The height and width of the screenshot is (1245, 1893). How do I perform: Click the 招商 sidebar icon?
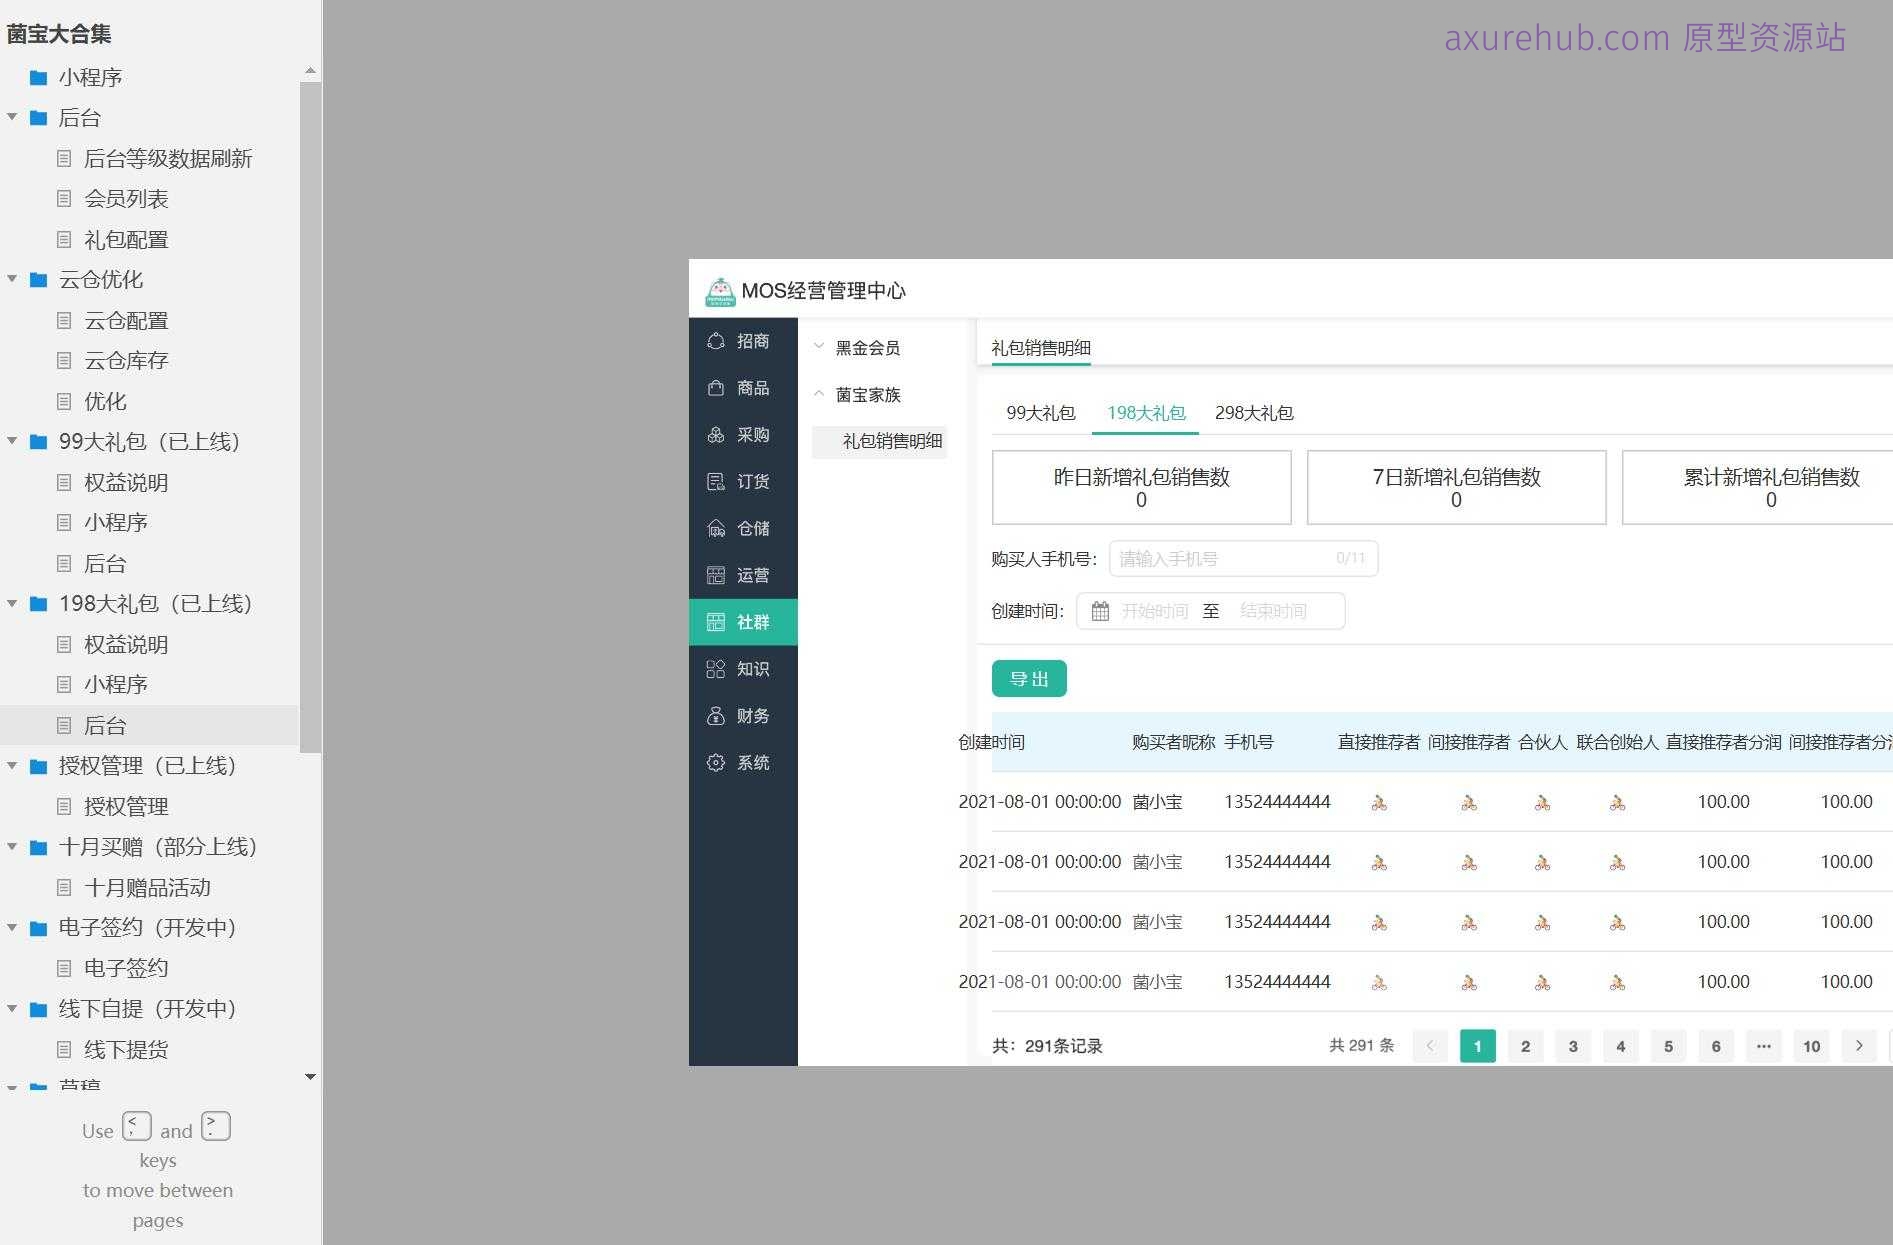click(x=716, y=341)
